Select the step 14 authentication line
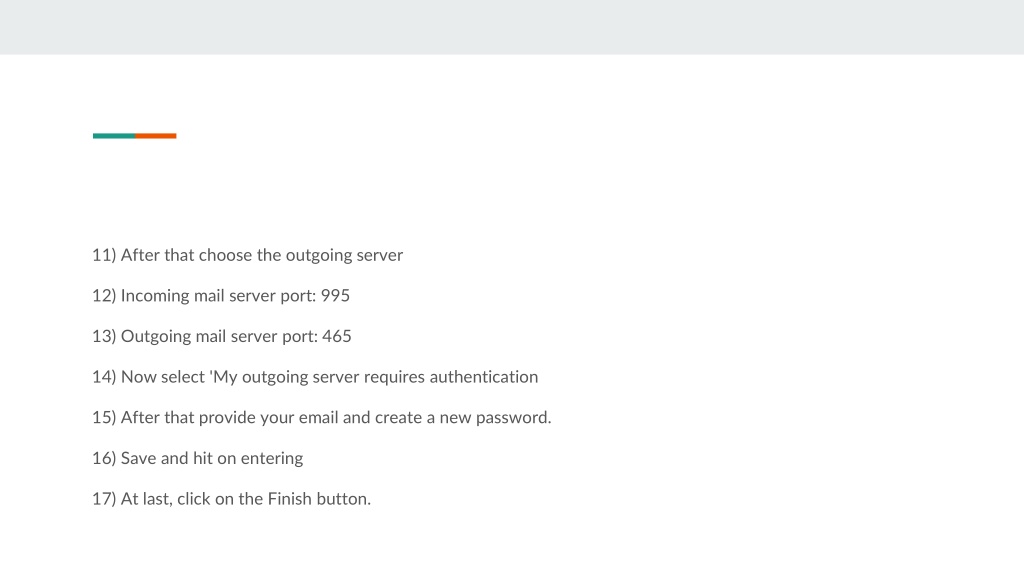 [315, 377]
